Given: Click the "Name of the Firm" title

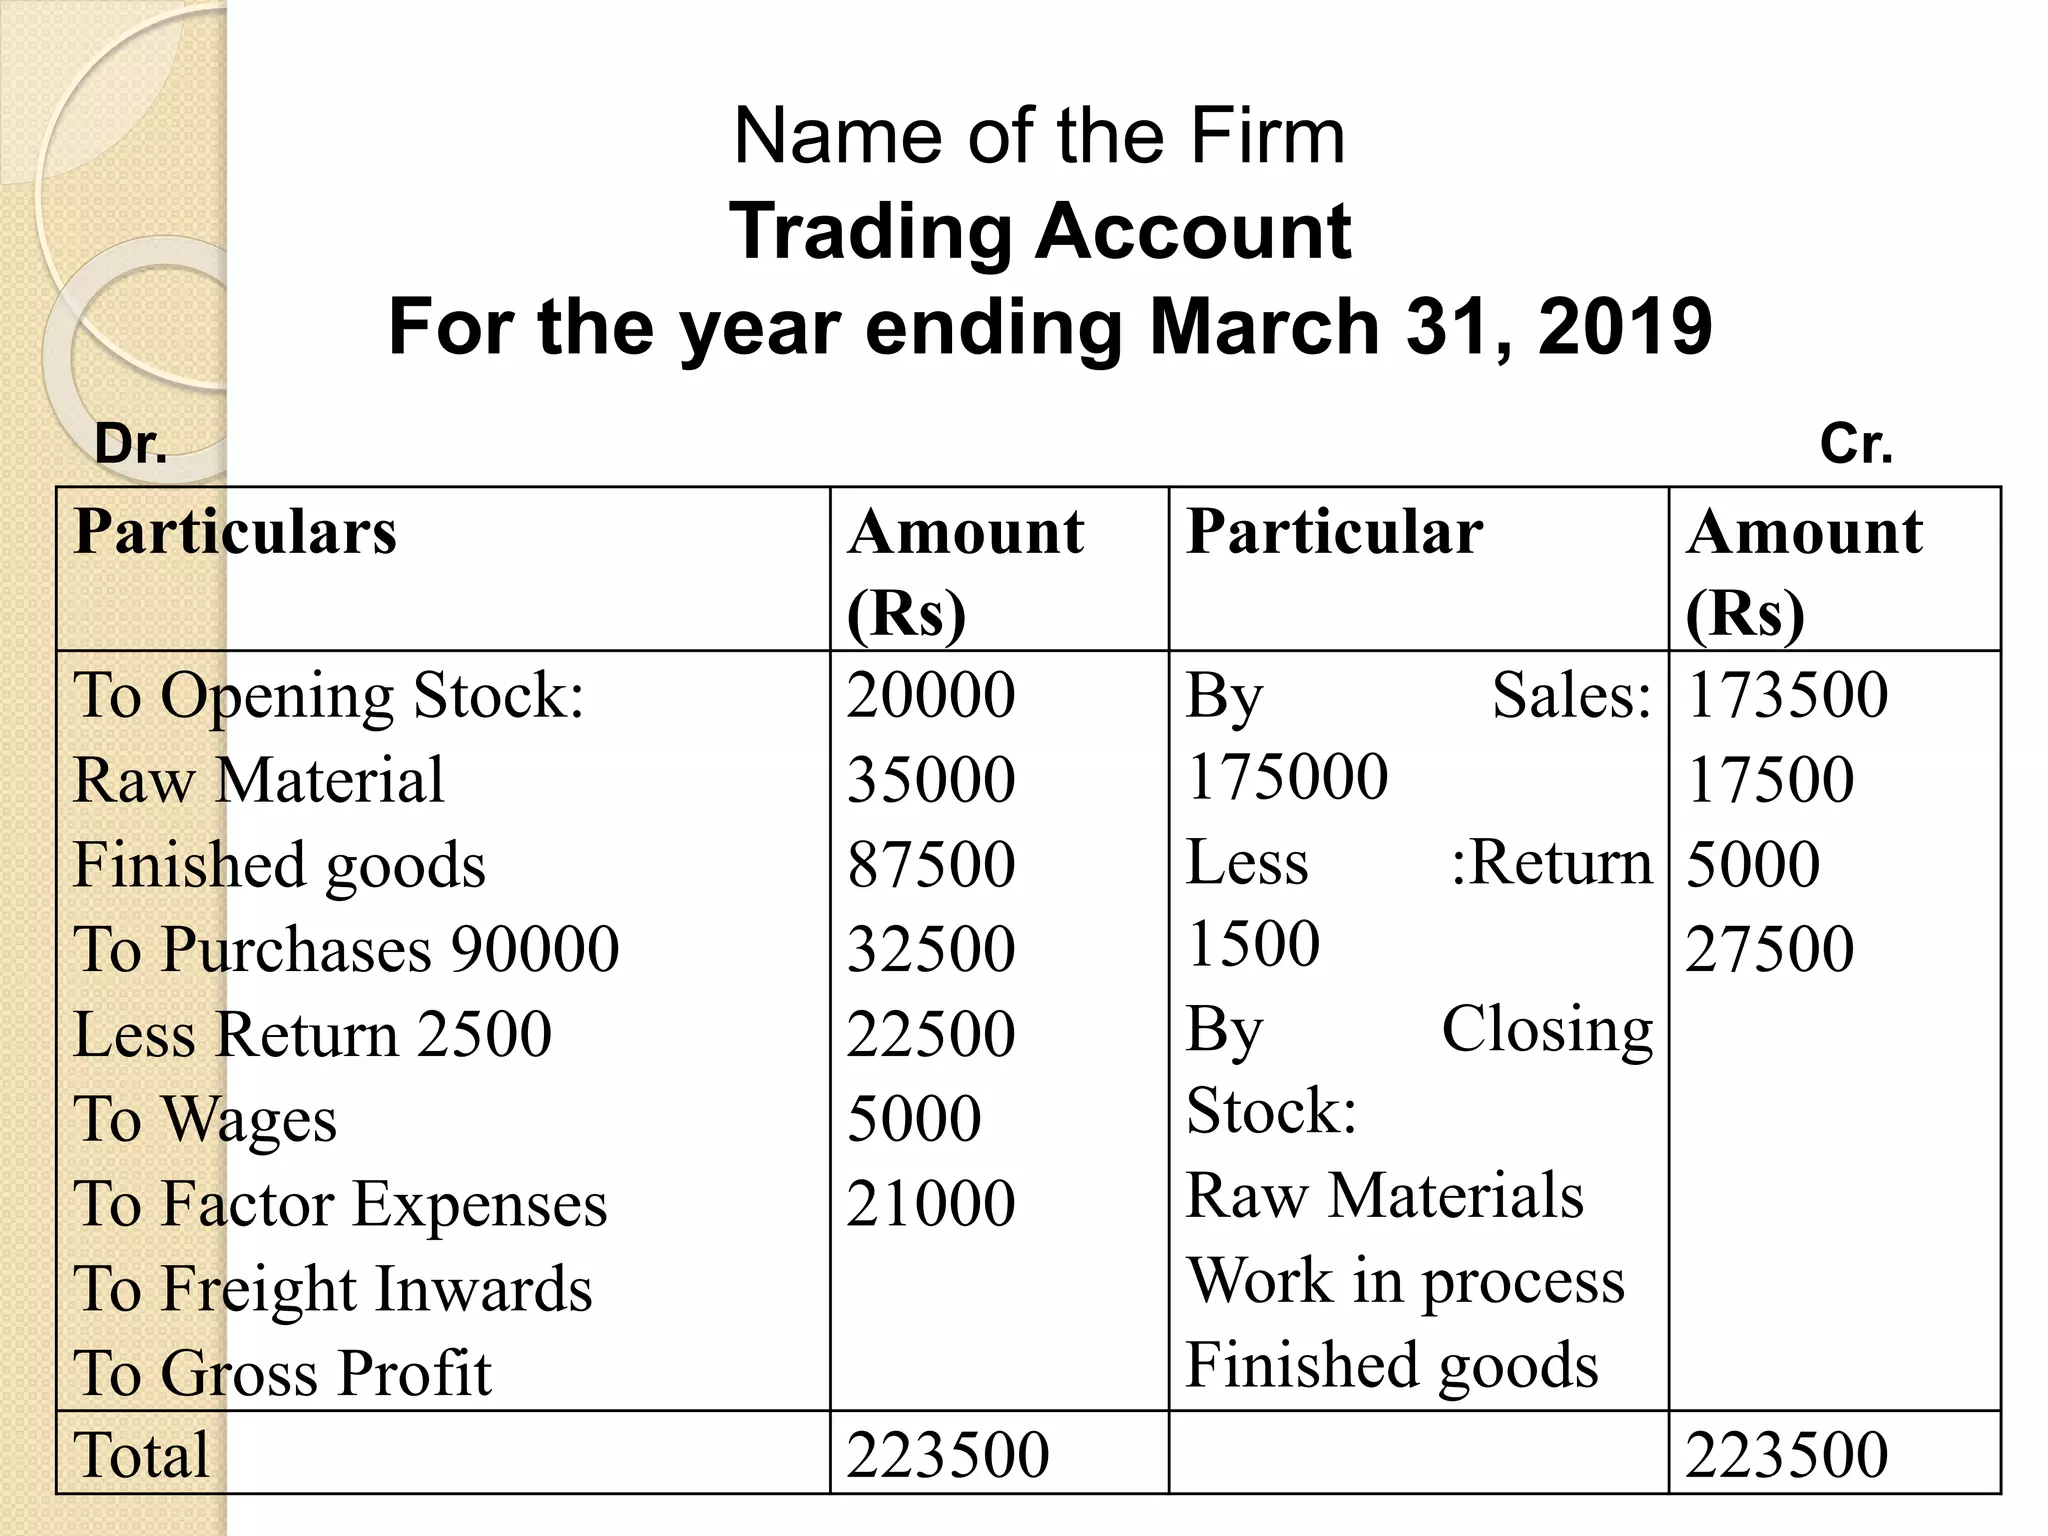Looking at the screenshot, I should [1039, 136].
